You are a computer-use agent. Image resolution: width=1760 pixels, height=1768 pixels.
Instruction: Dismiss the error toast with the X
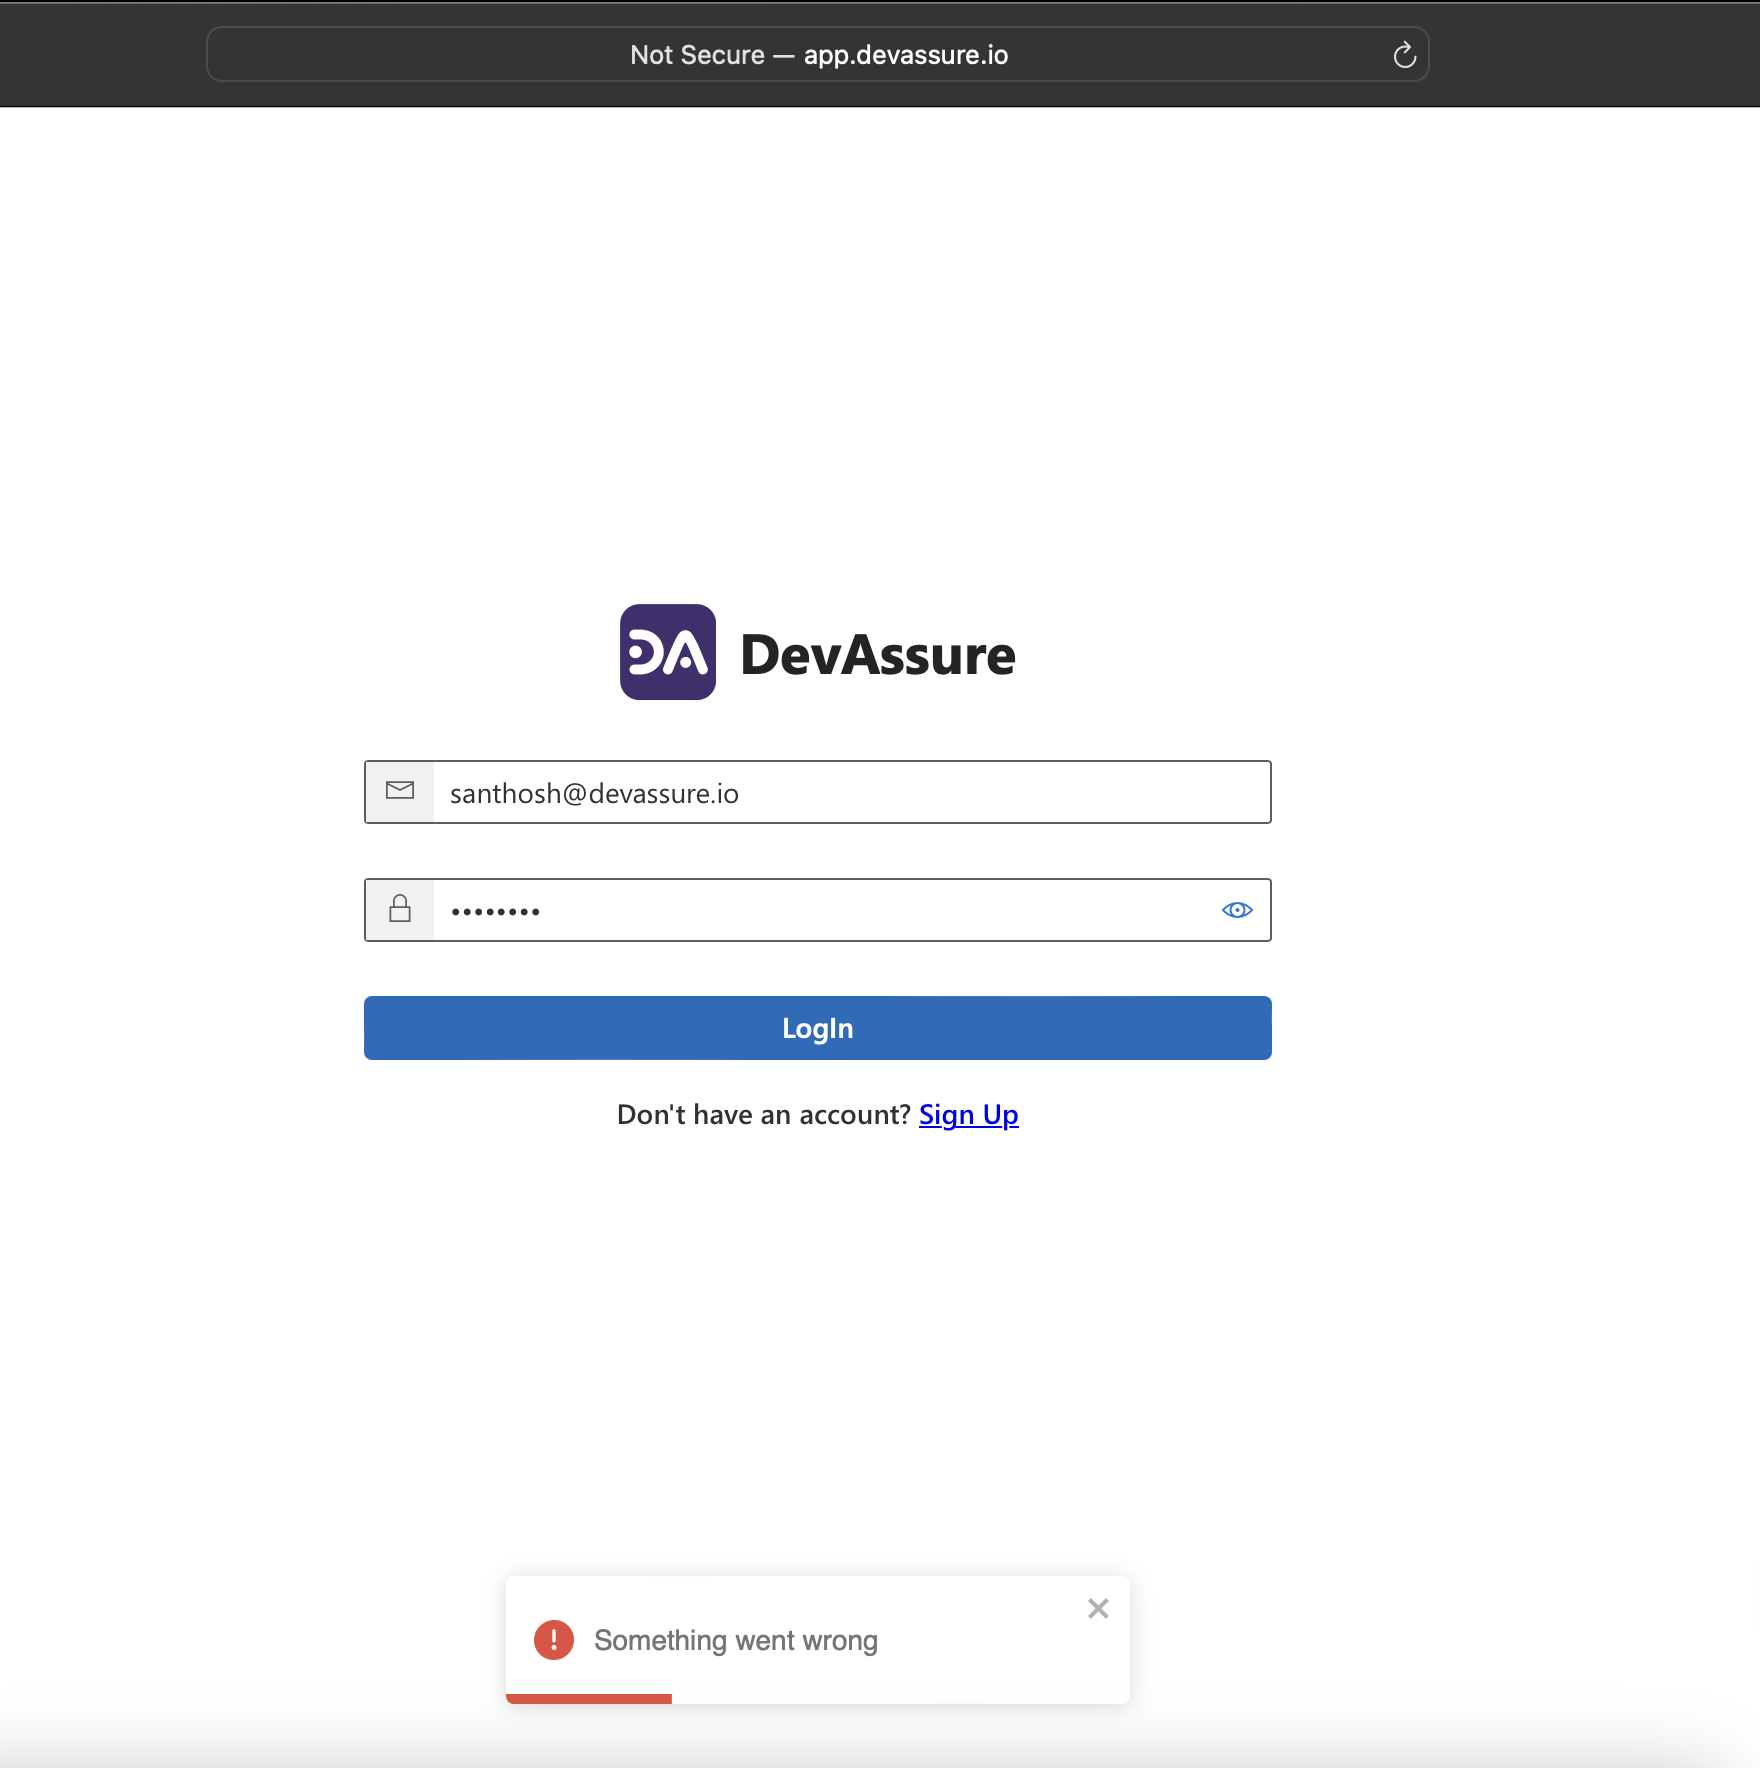tap(1098, 1608)
